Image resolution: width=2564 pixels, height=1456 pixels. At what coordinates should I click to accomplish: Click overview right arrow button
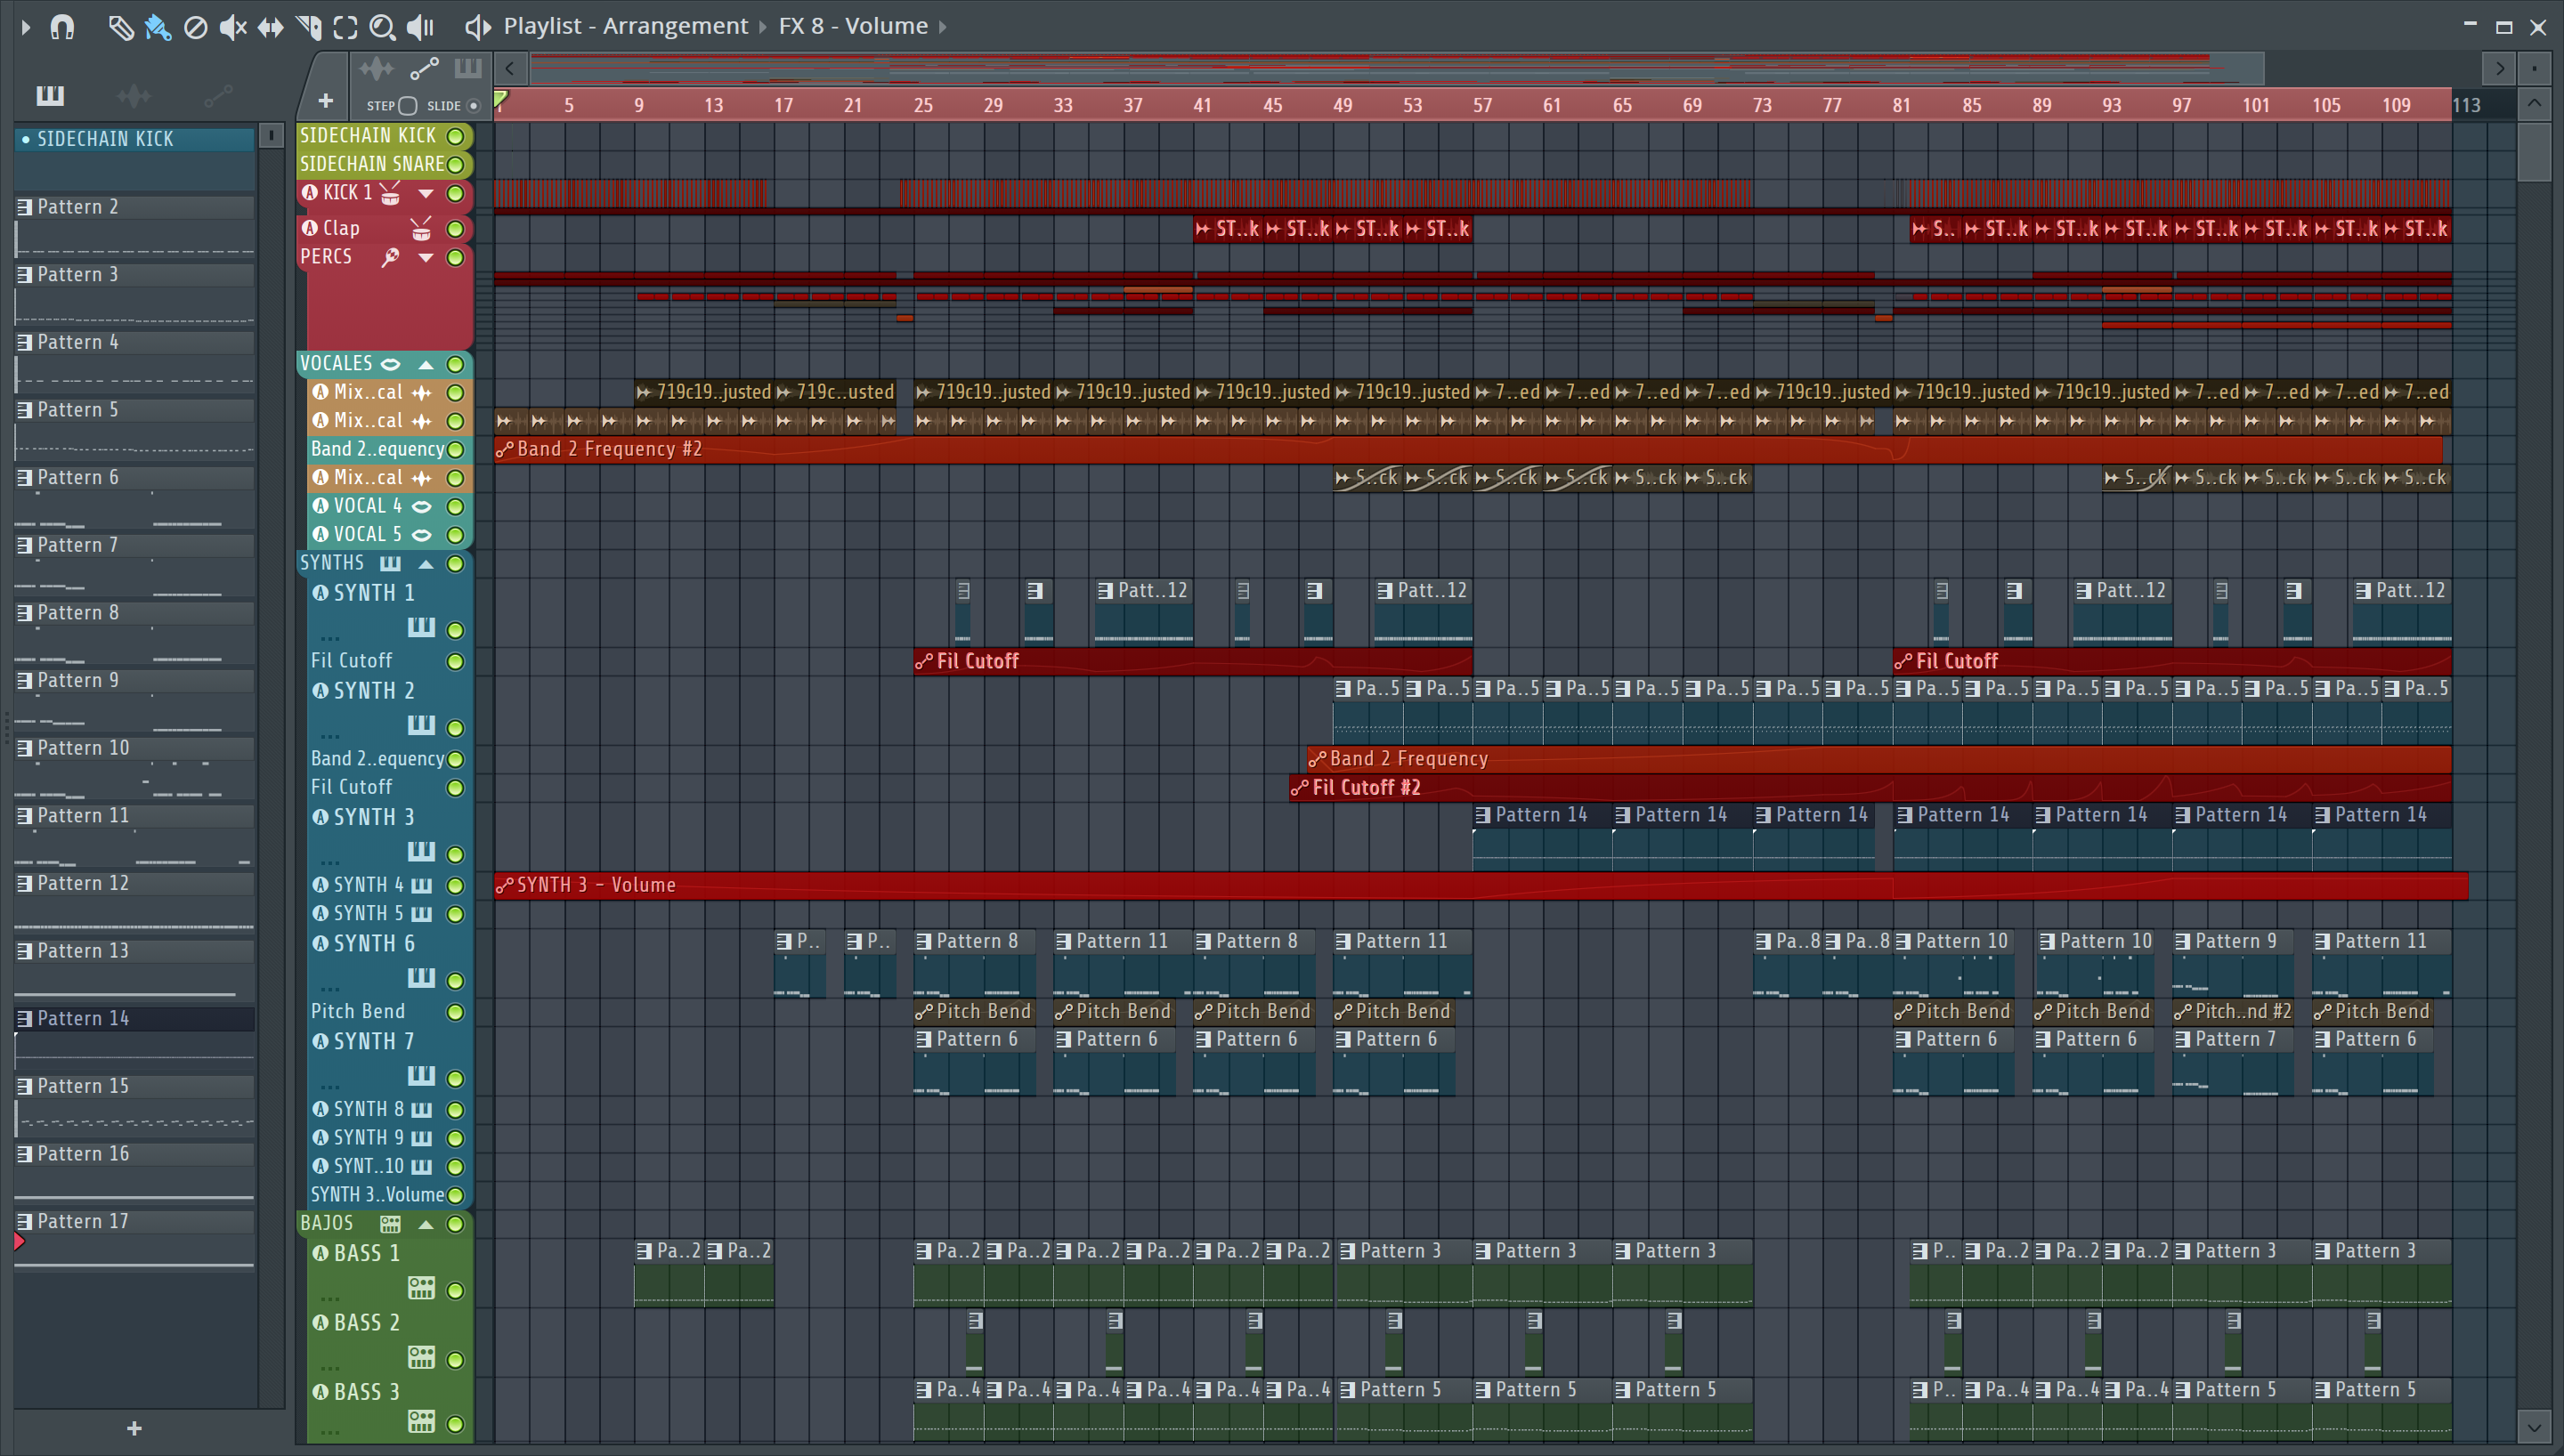click(x=2500, y=68)
